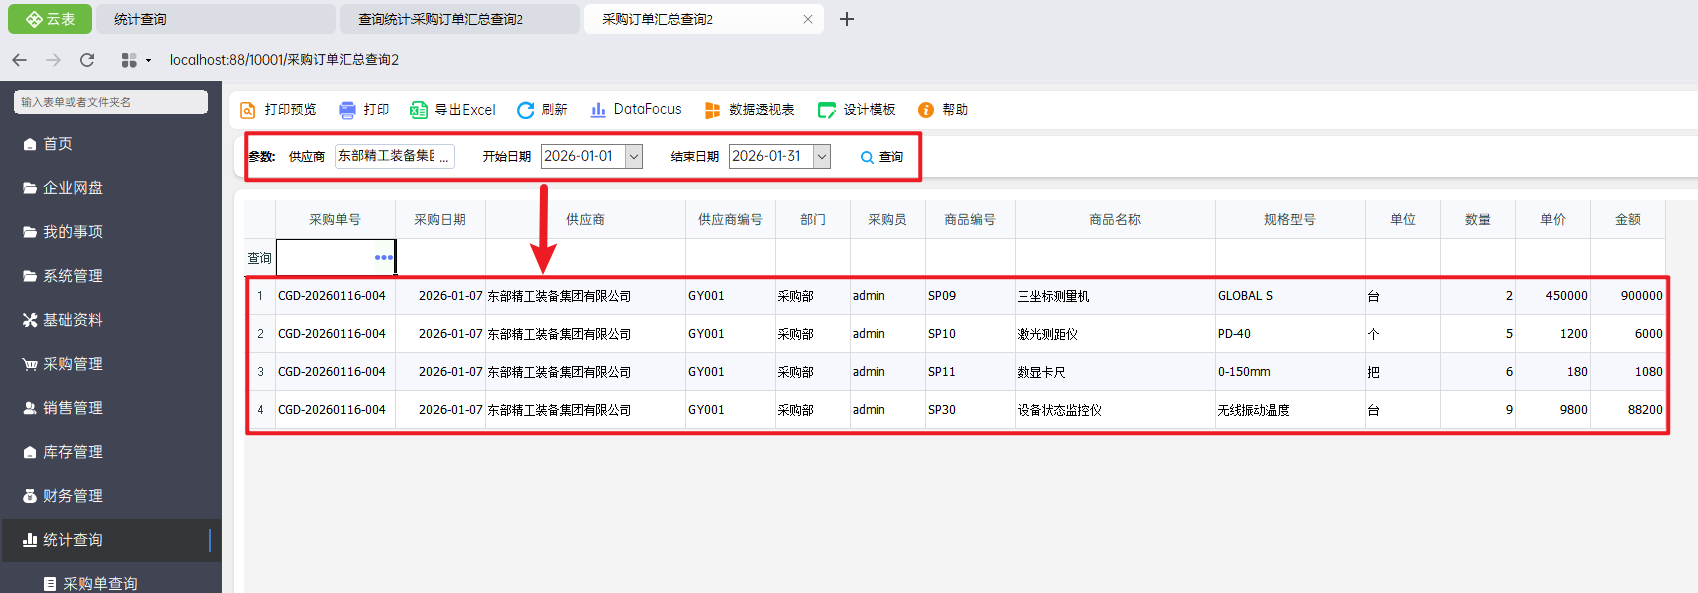Select row number 3 header
This screenshot has height=593, width=1698.
[x=260, y=372]
